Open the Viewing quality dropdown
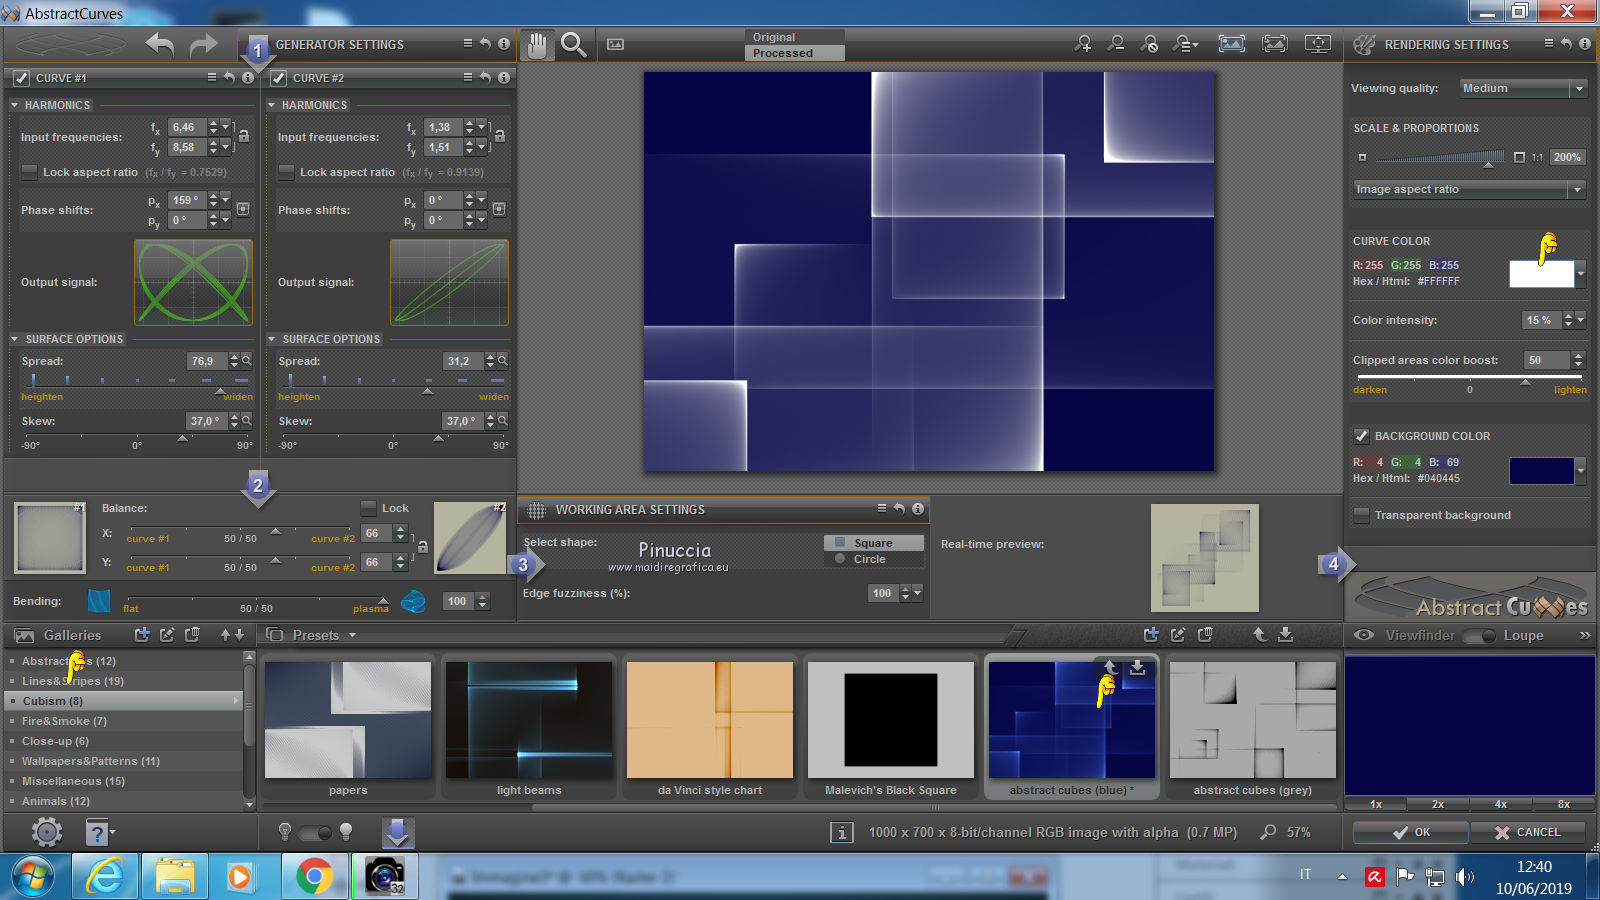The width and height of the screenshot is (1600, 900). pos(1523,88)
